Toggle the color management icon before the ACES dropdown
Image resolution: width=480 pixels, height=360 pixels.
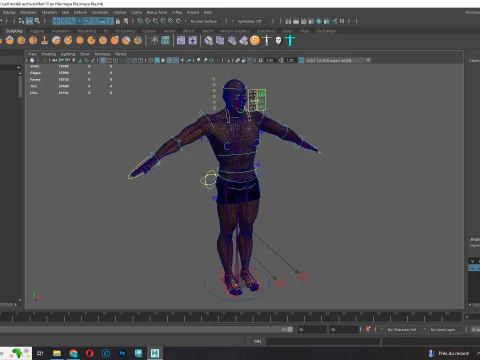pyautogui.click(x=301, y=60)
